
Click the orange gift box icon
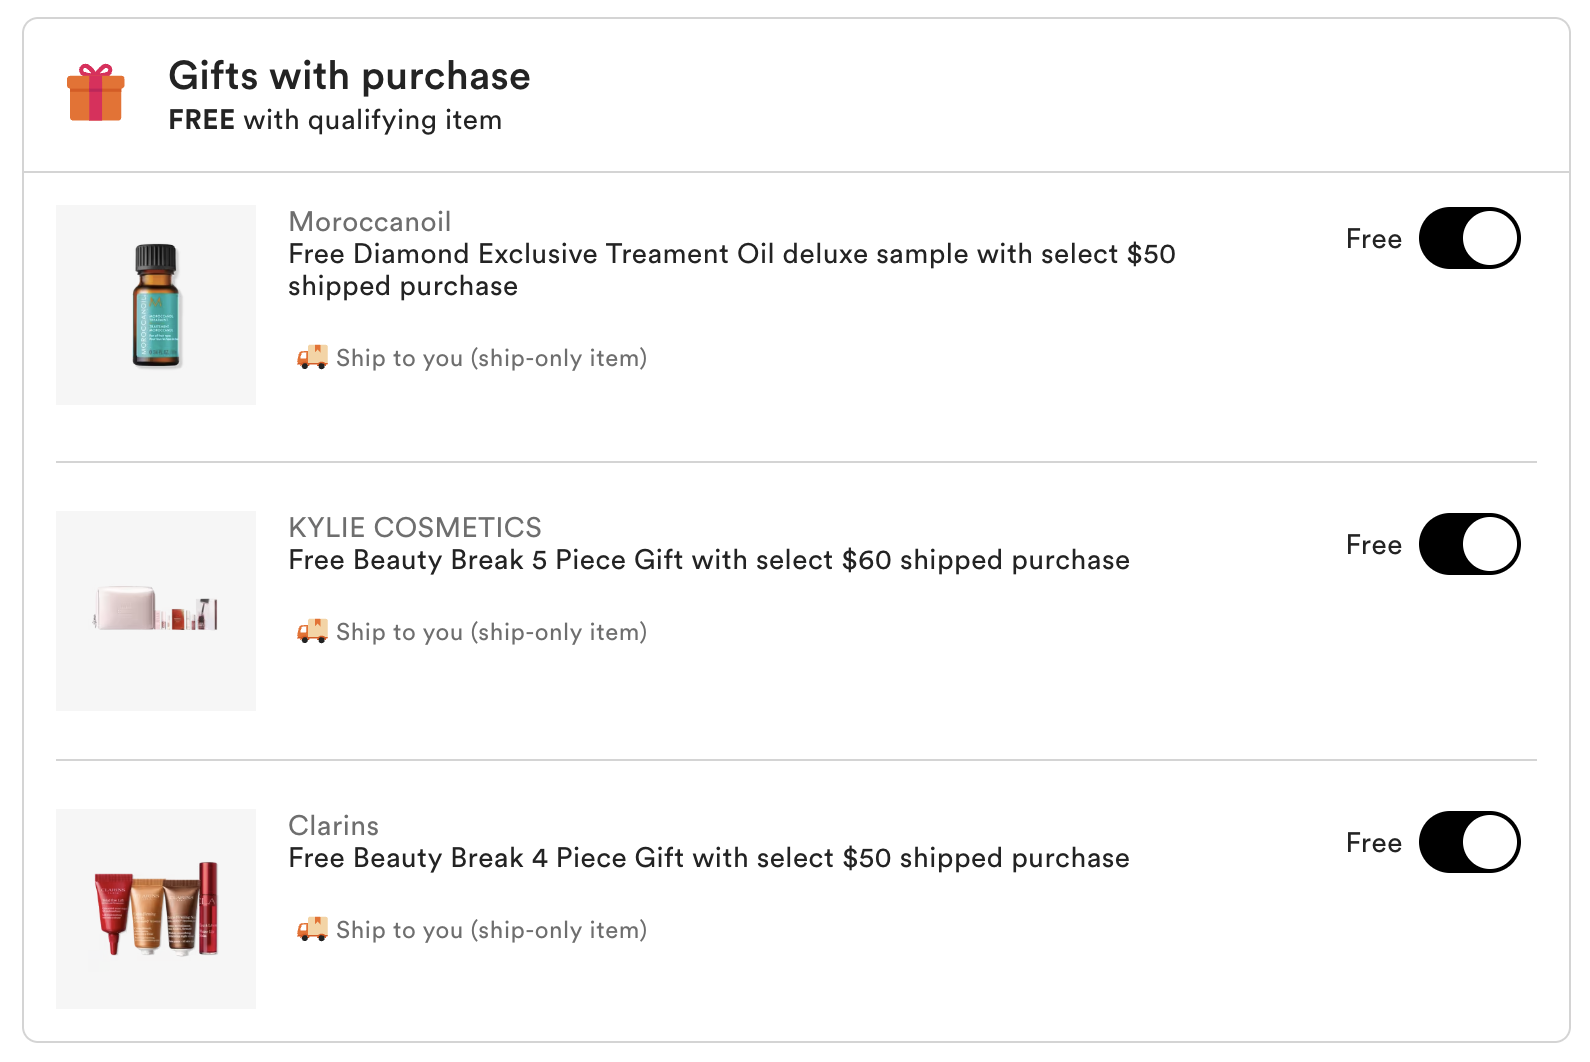96,94
